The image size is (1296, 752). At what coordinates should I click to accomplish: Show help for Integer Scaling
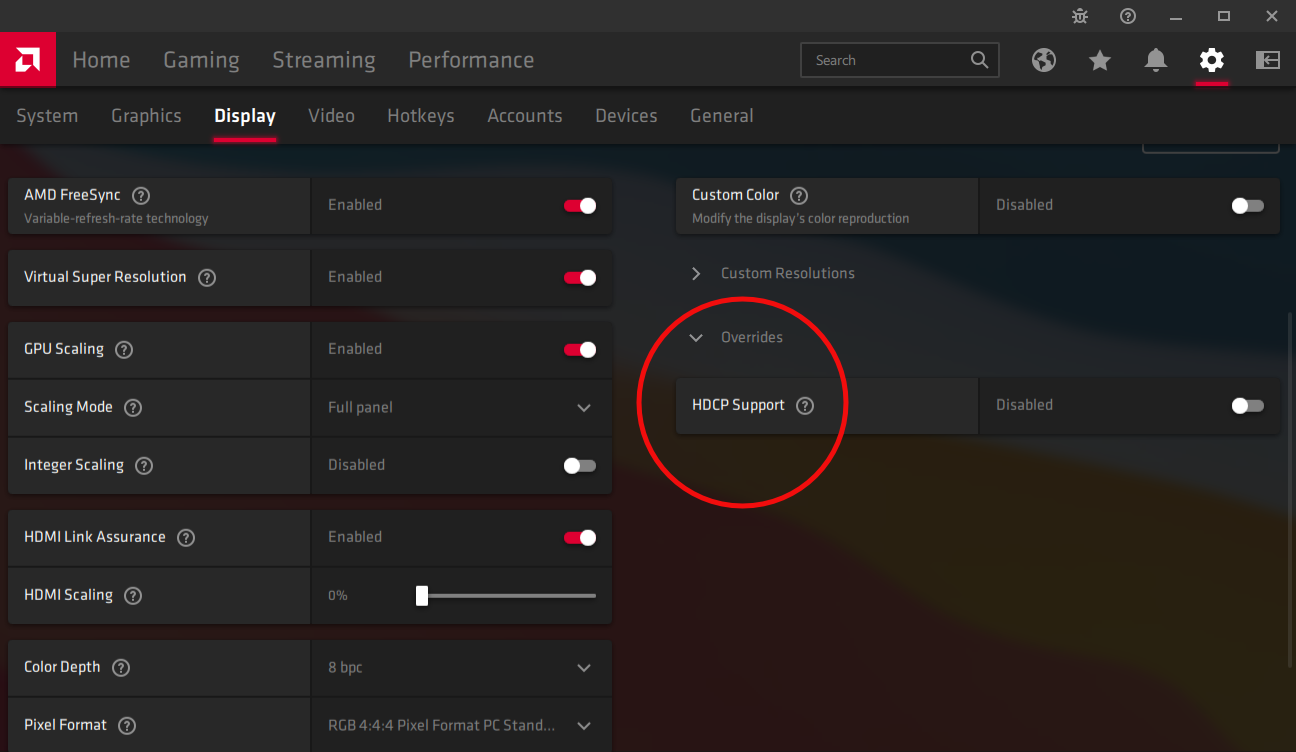144,466
